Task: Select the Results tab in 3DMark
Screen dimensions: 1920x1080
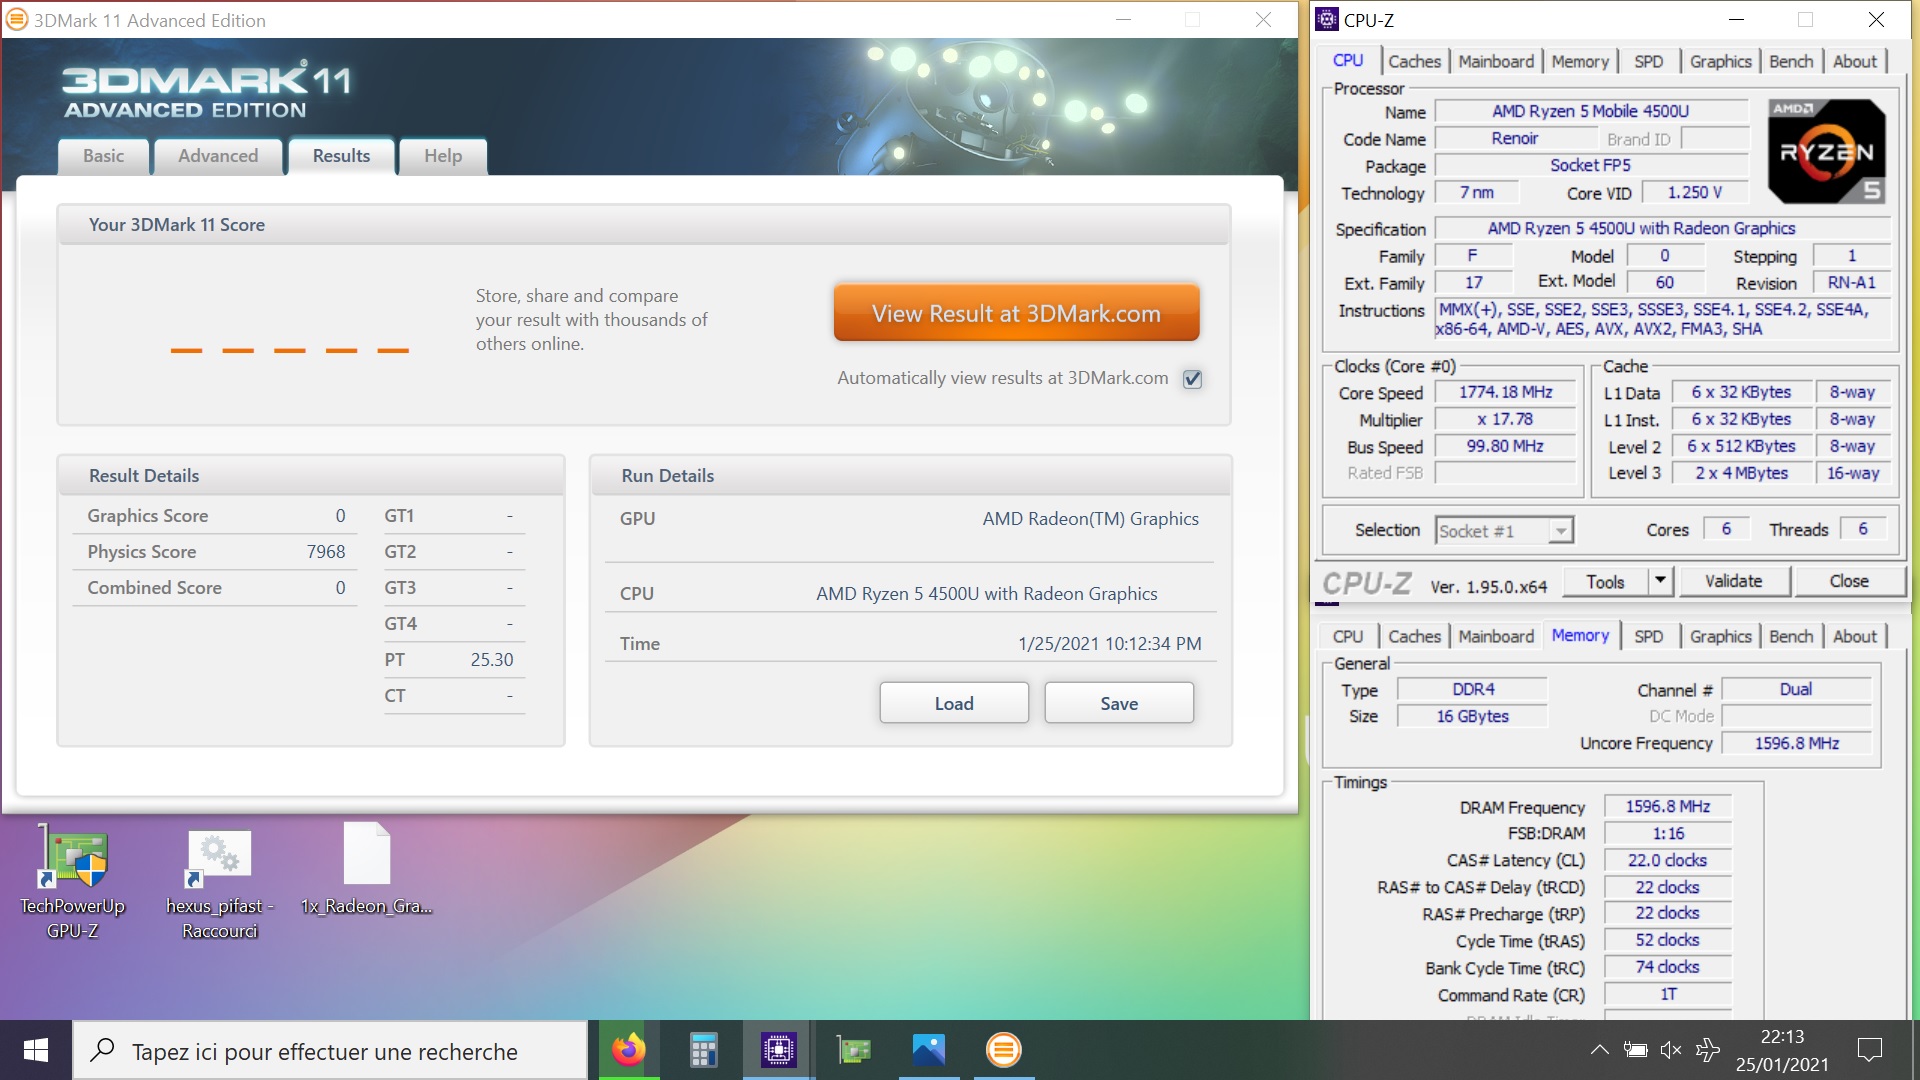Action: point(341,156)
